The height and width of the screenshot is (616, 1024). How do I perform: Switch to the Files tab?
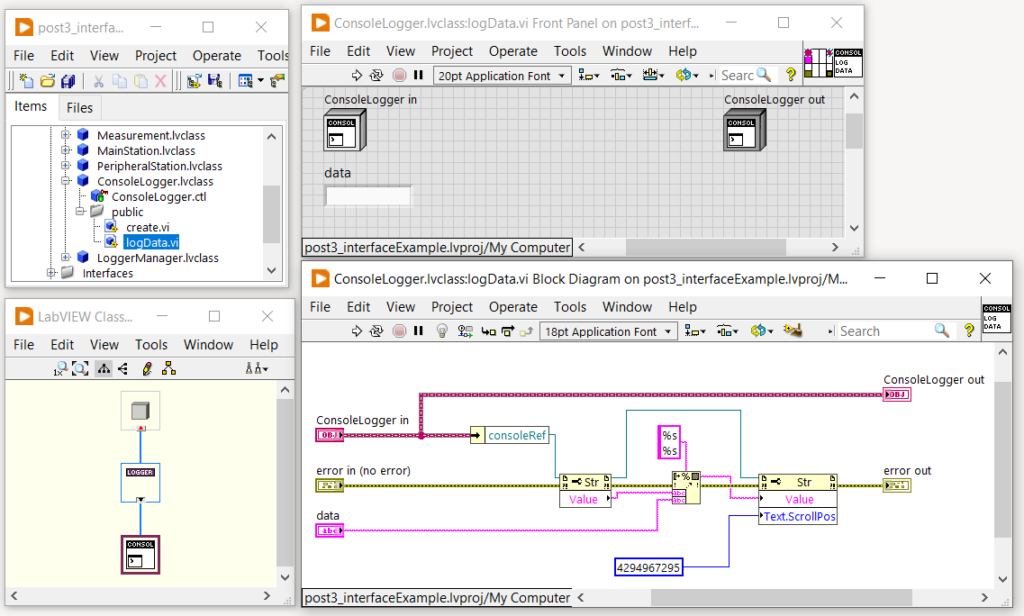point(79,108)
